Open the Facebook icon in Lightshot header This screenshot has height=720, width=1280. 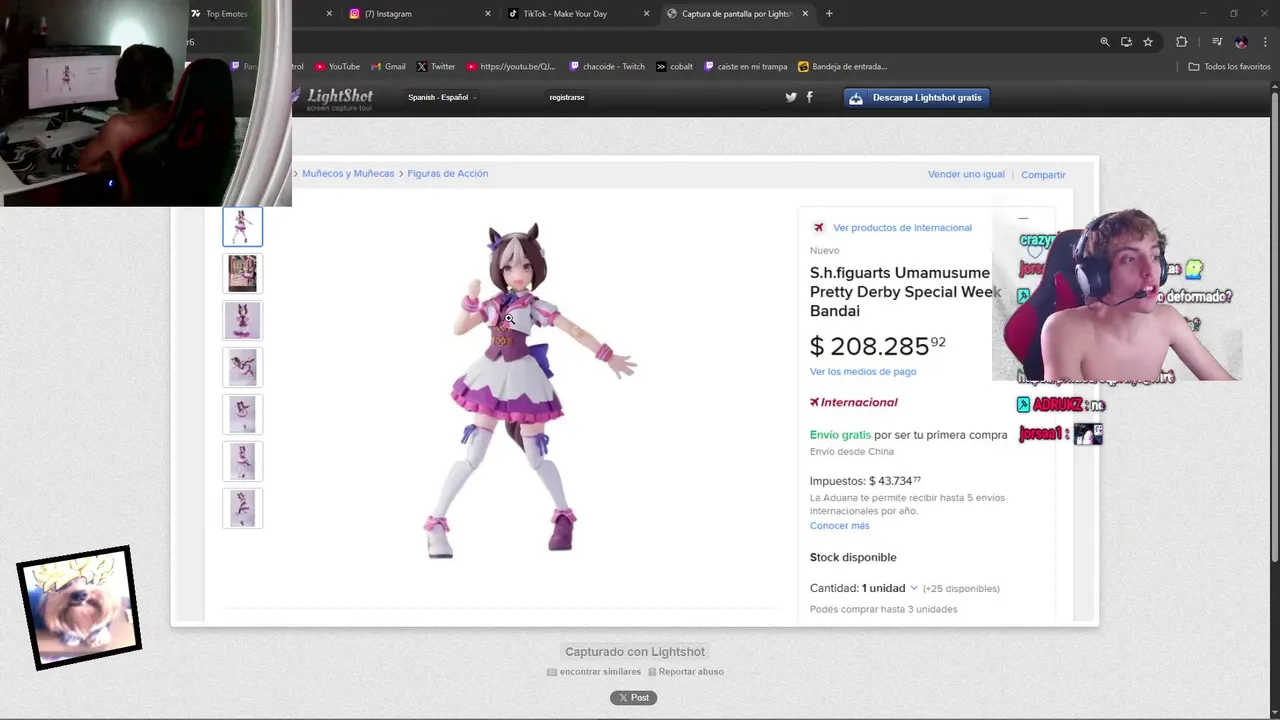point(809,97)
